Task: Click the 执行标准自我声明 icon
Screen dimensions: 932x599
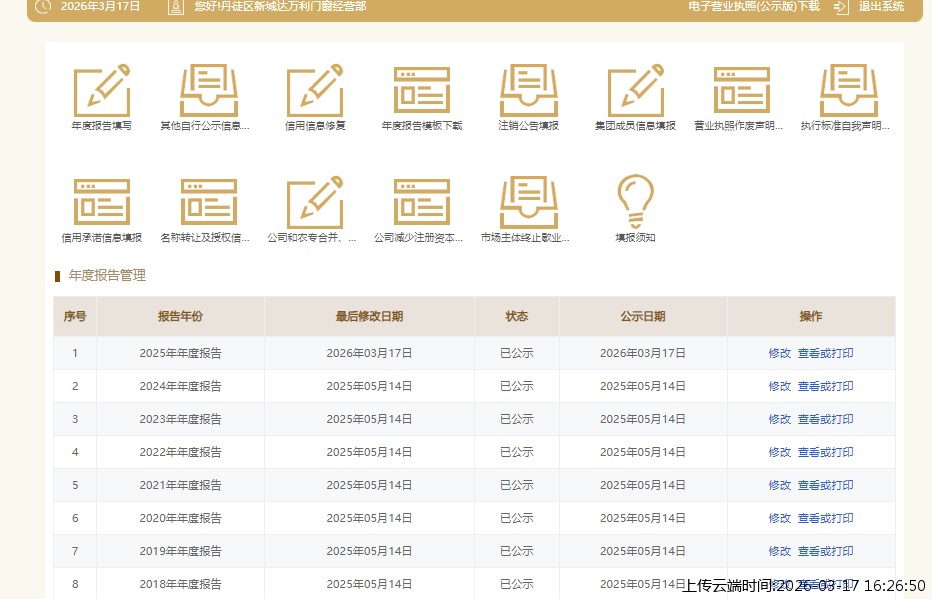Action: point(848,92)
